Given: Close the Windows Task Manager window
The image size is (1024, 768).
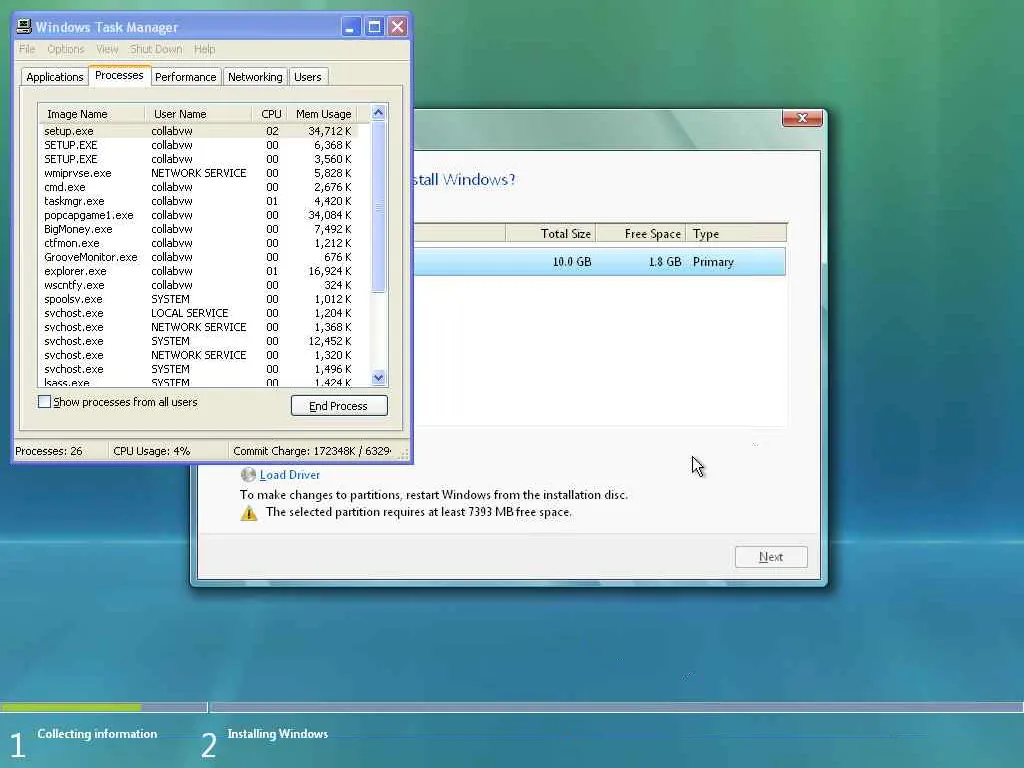Looking at the screenshot, I should point(397,27).
